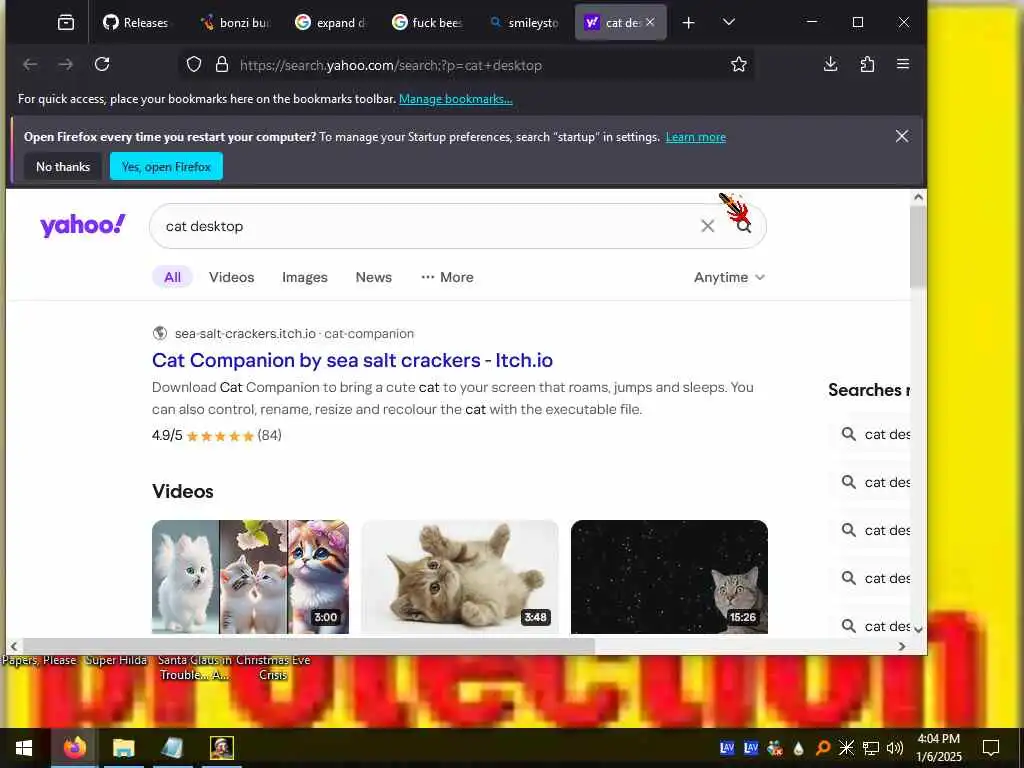The width and height of the screenshot is (1024, 768).
Task: Open the 4:04 PM clock calendar
Action: [x=938, y=748]
